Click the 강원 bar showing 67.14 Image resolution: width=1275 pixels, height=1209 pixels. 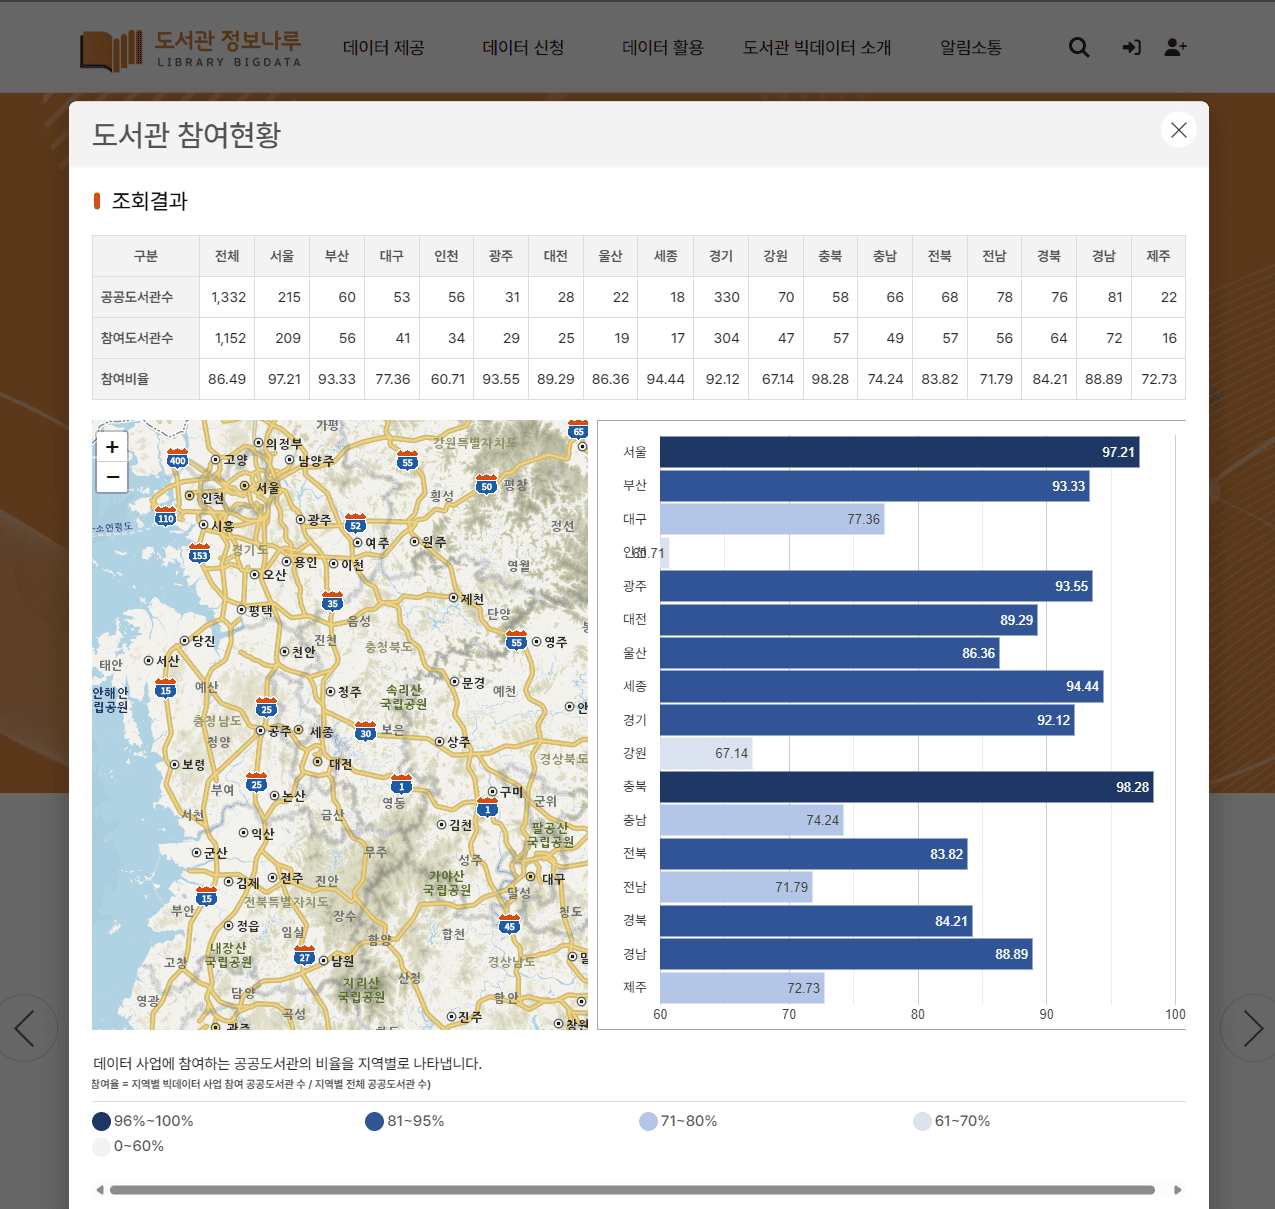706,753
